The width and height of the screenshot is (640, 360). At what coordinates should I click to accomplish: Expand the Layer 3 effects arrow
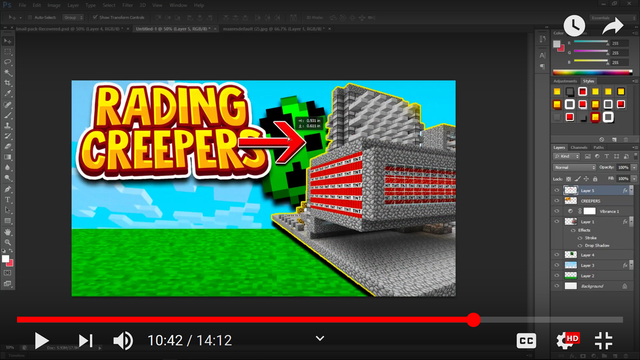tap(631, 265)
